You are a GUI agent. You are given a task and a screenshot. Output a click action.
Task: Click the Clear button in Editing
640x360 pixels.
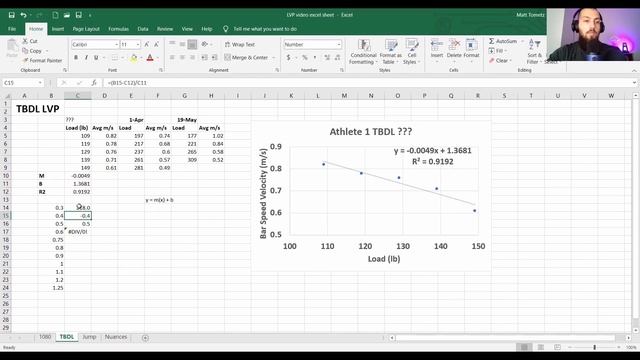[499, 60]
